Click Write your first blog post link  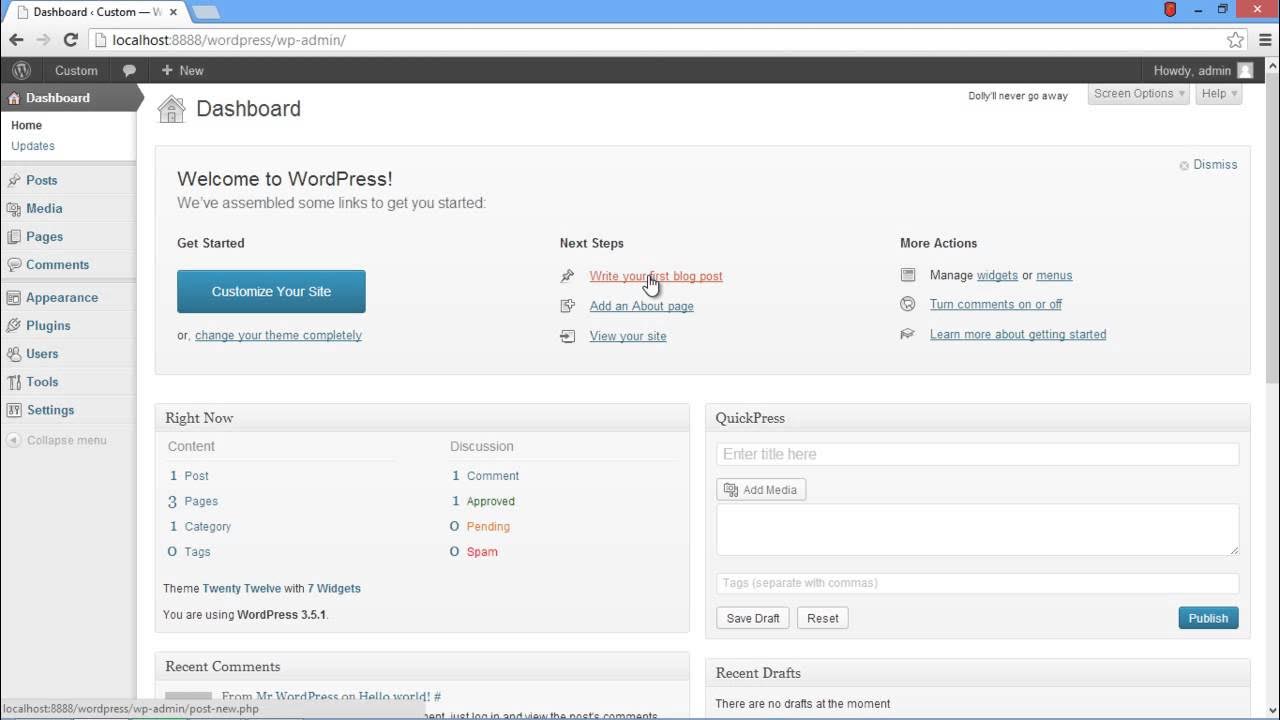click(x=656, y=276)
